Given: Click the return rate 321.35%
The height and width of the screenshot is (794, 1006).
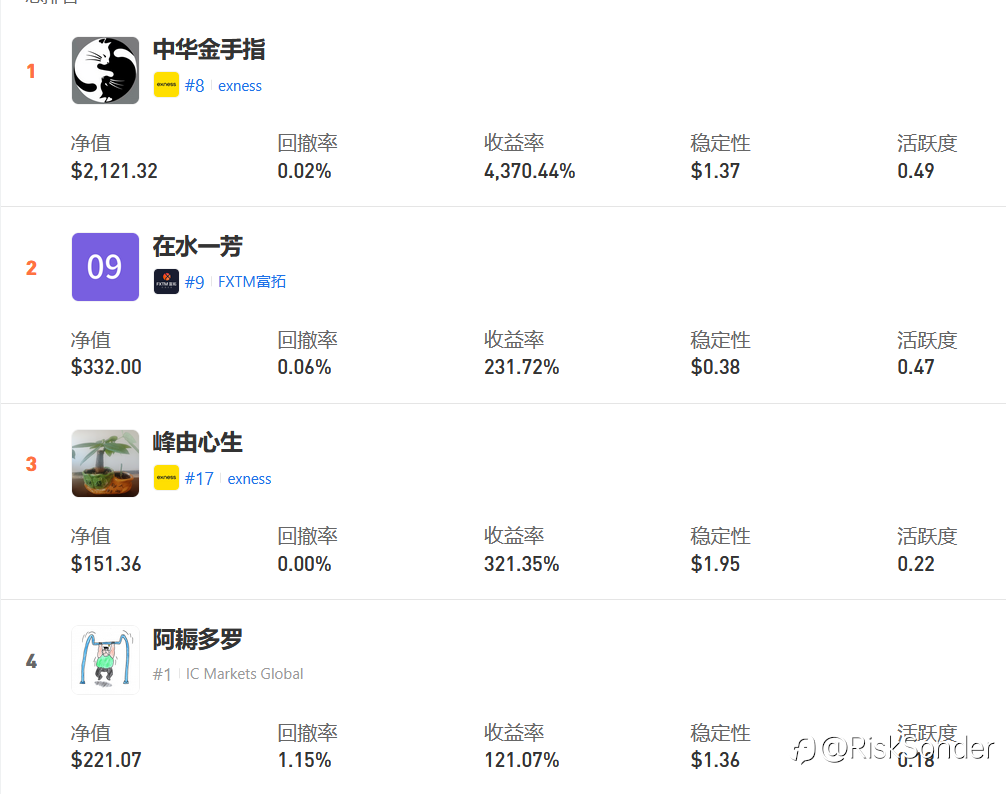Looking at the screenshot, I should [x=522, y=564].
